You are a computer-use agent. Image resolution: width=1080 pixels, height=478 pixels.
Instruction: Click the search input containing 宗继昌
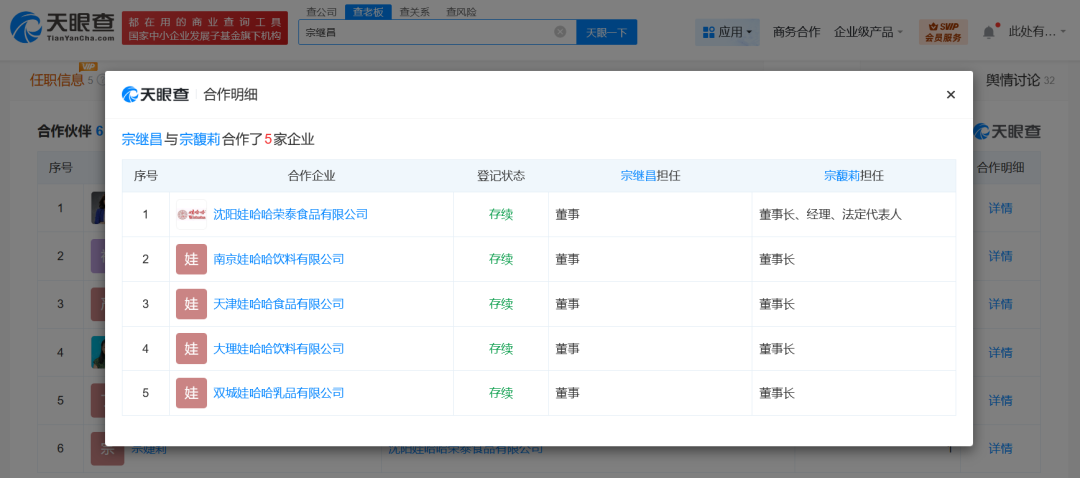pos(425,32)
